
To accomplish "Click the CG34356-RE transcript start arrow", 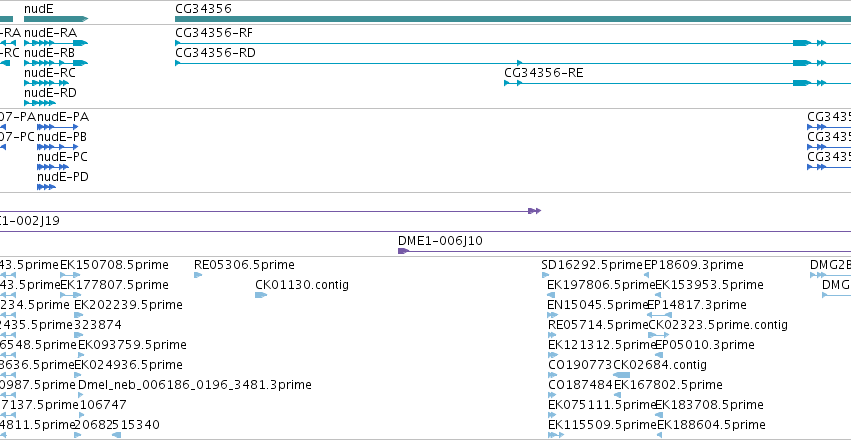I will pyautogui.click(x=507, y=83).
